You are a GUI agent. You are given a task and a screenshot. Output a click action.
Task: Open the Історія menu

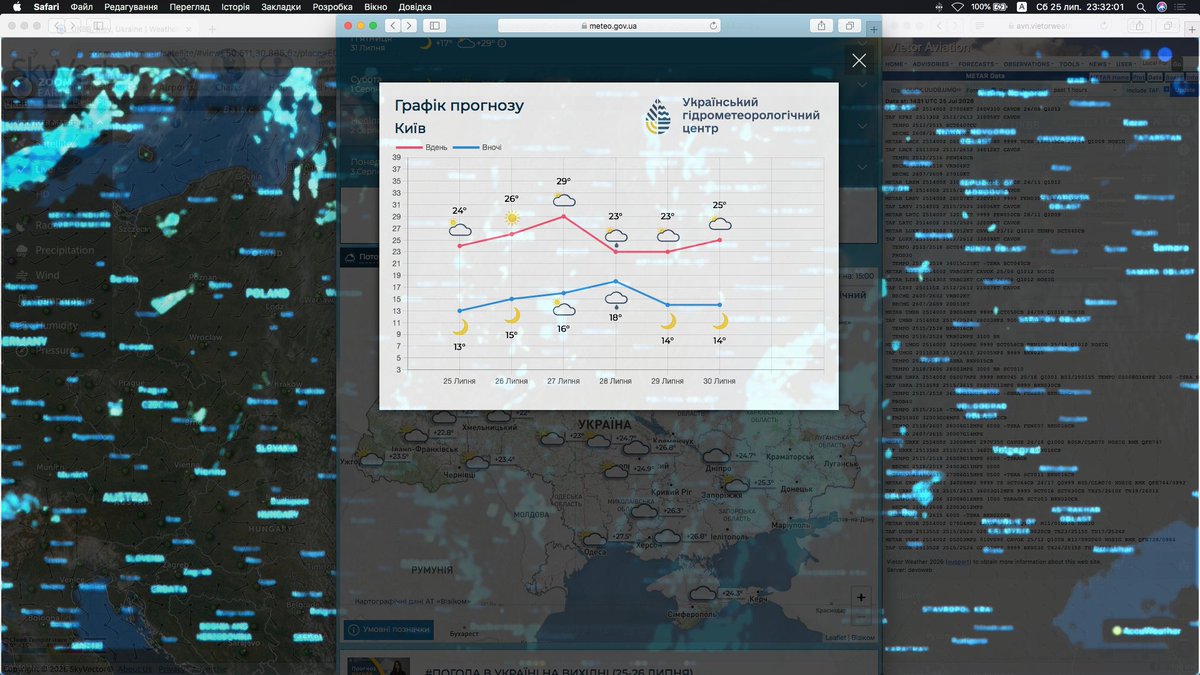pos(235,6)
